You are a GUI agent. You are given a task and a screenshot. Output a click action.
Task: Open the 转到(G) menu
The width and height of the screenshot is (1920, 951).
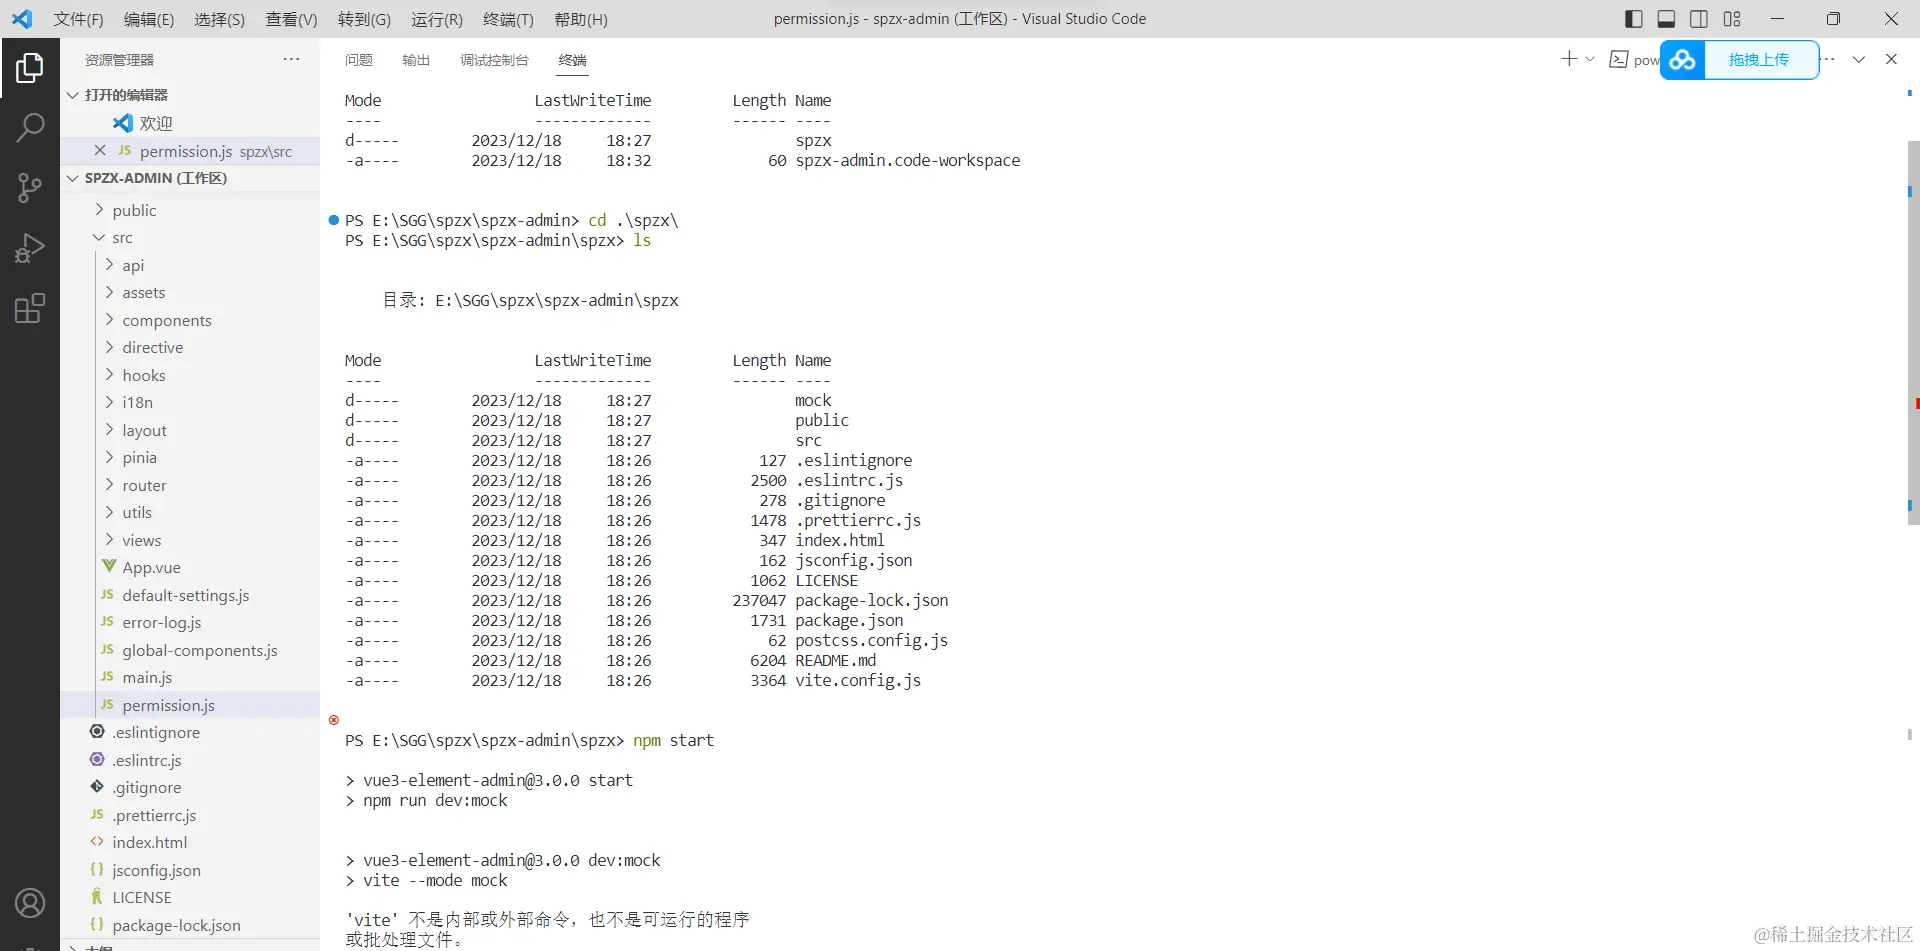[364, 19]
